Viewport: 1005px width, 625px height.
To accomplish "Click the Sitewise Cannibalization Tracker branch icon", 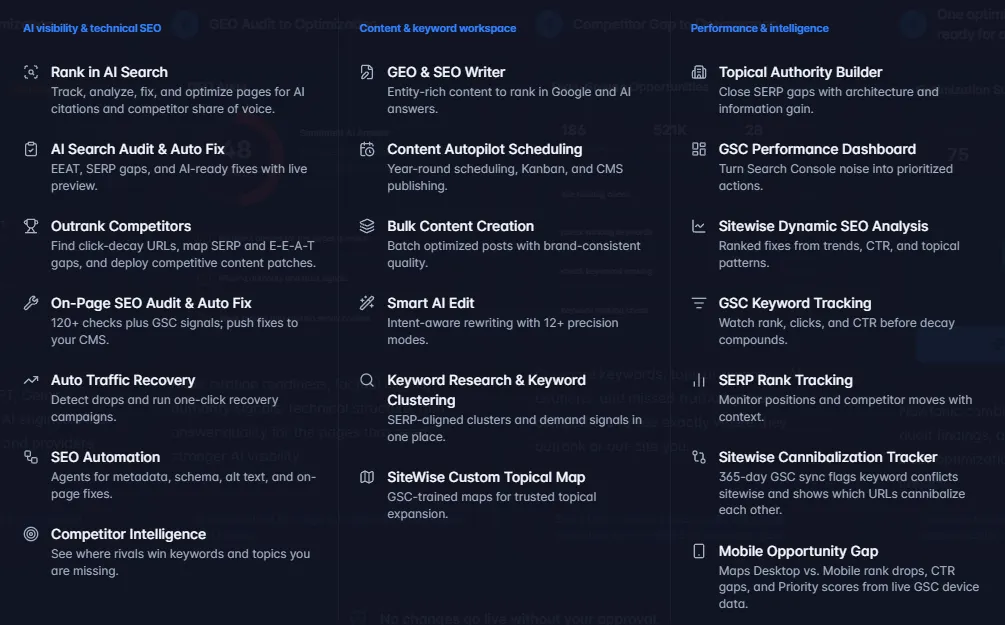I will (699, 457).
